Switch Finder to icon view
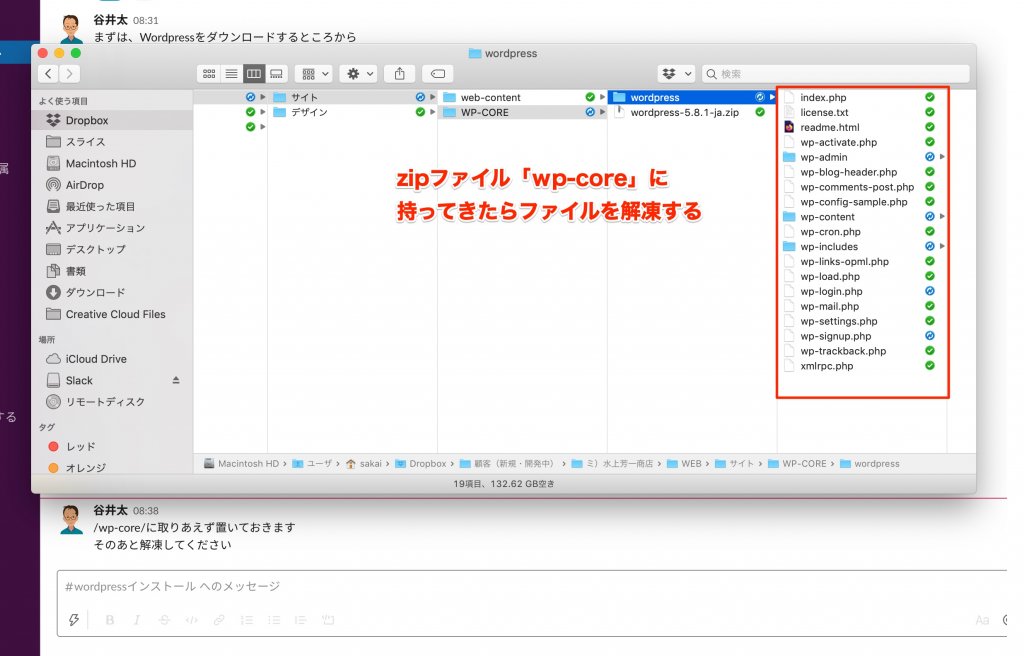 click(x=209, y=74)
